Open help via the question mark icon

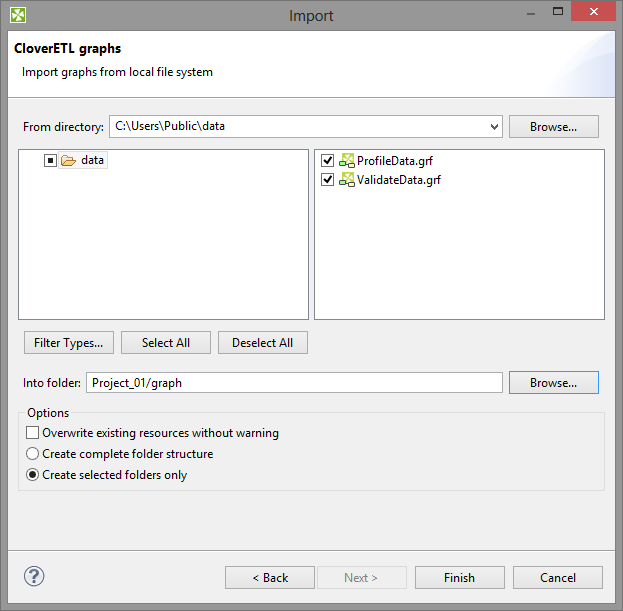pyautogui.click(x=34, y=577)
